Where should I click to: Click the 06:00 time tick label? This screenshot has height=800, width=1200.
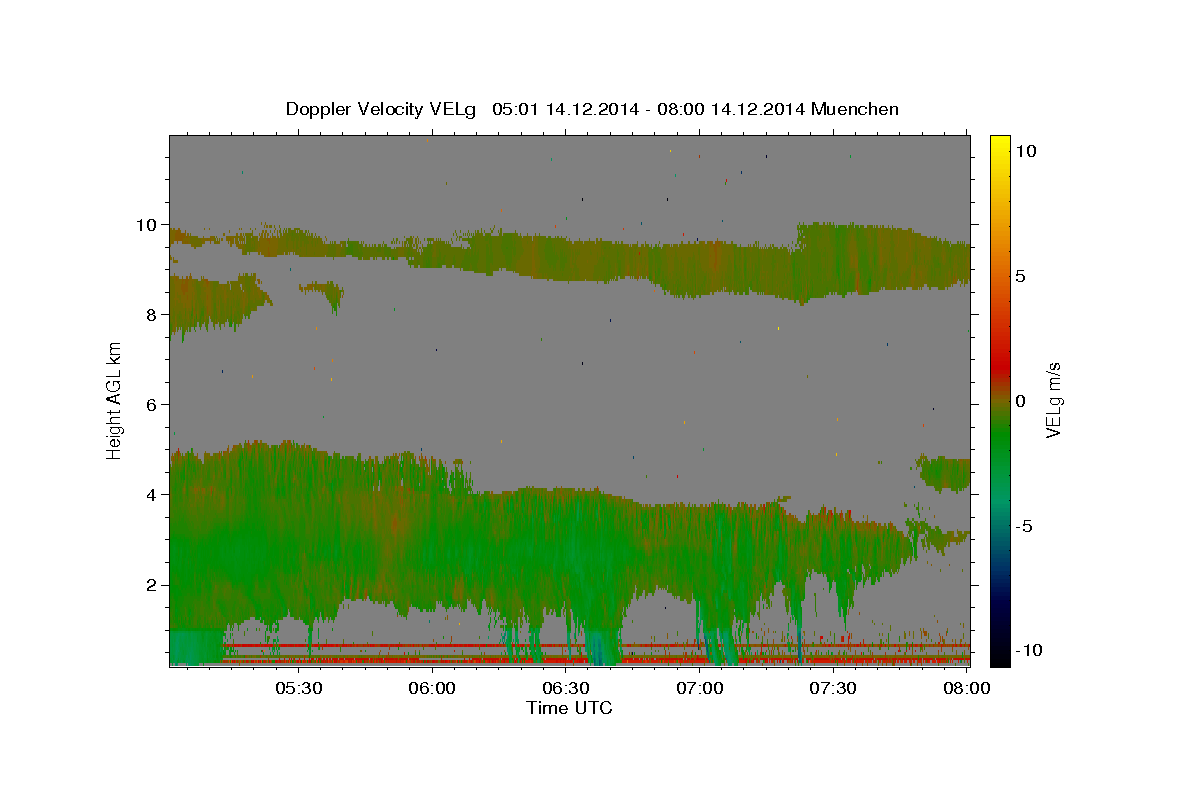point(432,689)
